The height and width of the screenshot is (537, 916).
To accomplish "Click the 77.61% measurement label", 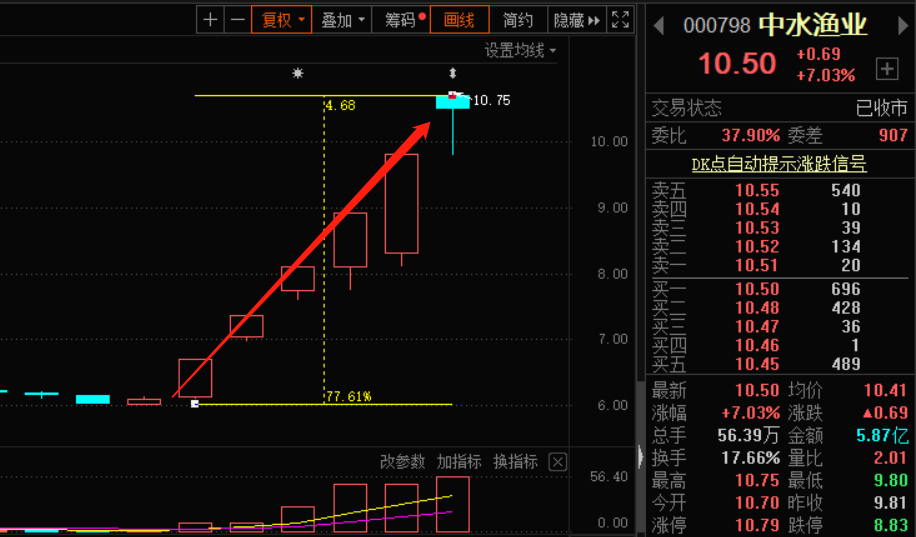I will (349, 397).
